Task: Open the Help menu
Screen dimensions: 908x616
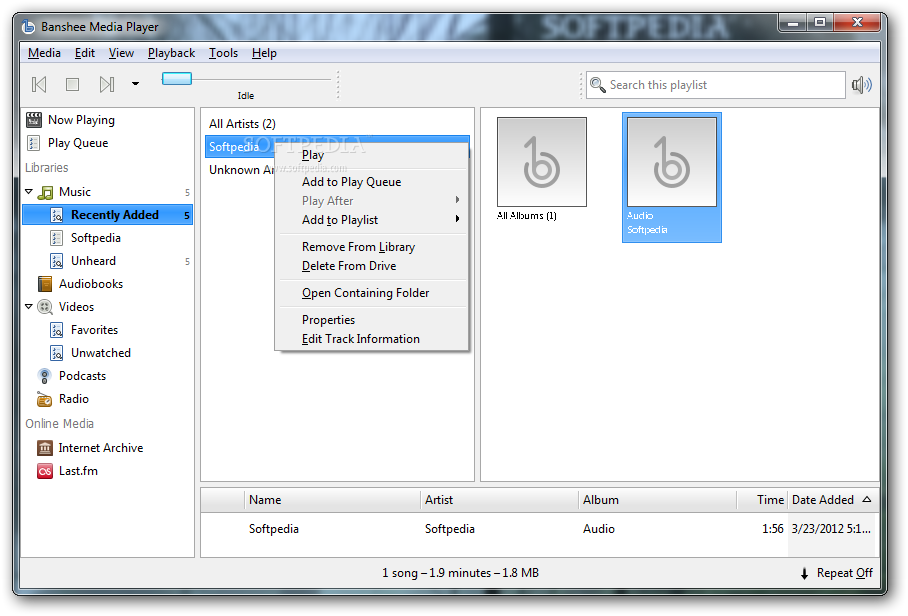Action: (x=264, y=53)
